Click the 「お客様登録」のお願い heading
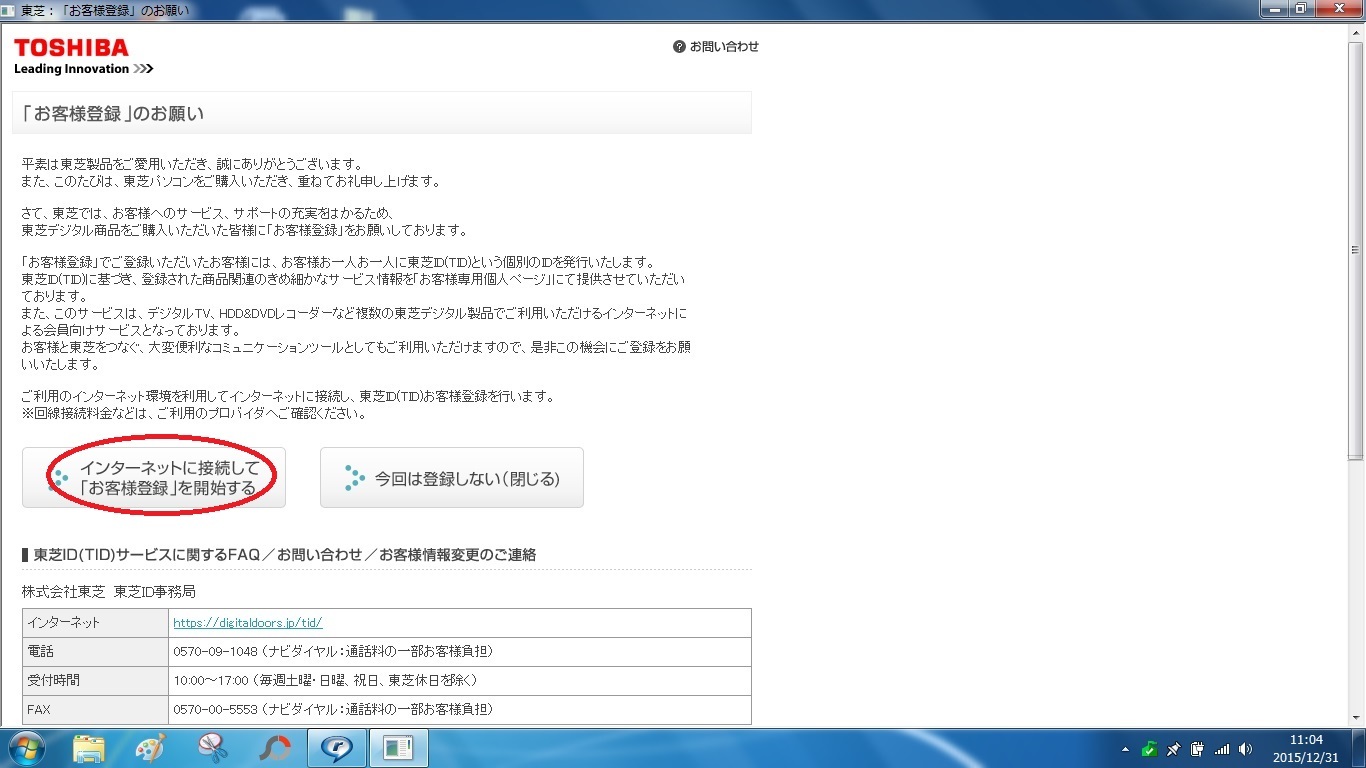Screen dimensions: 1366x768 (x=111, y=113)
